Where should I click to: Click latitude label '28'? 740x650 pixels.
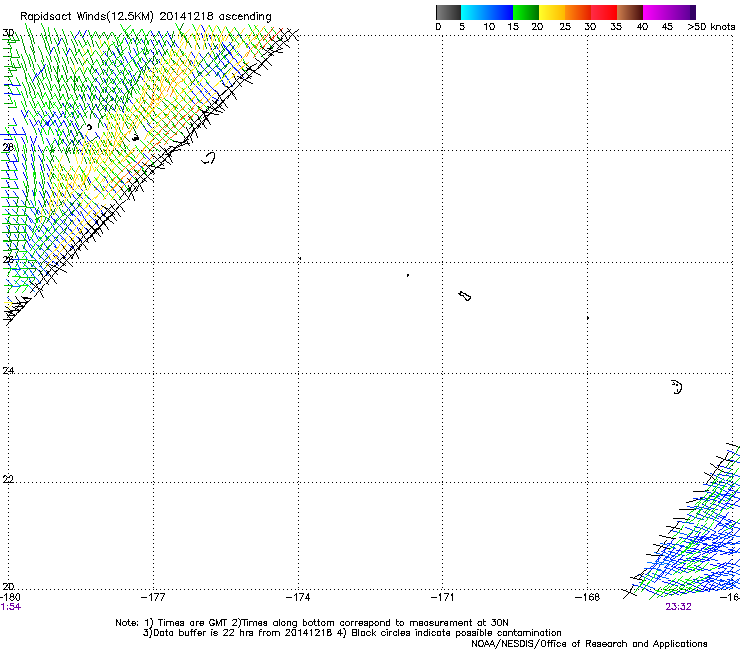tap(8, 147)
